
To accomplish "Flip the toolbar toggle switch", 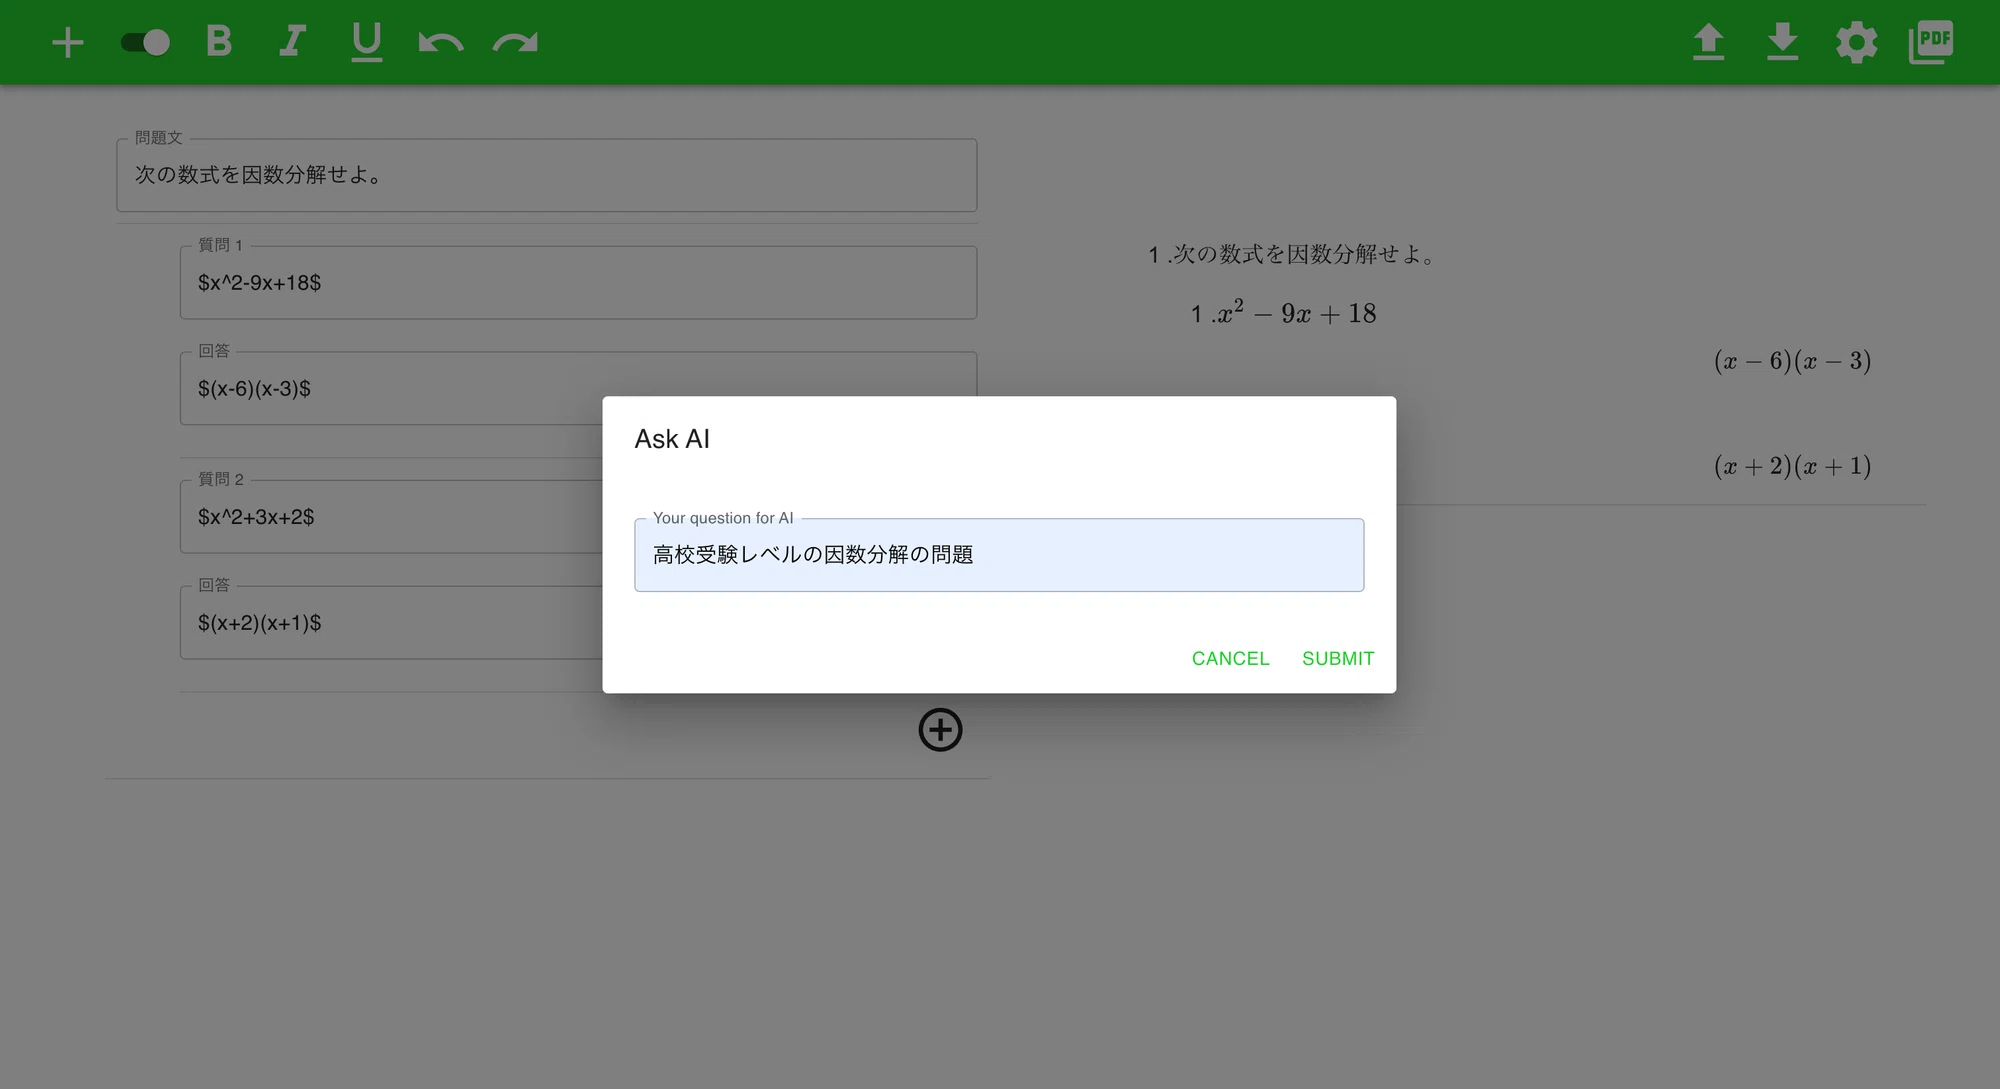I will click(144, 42).
